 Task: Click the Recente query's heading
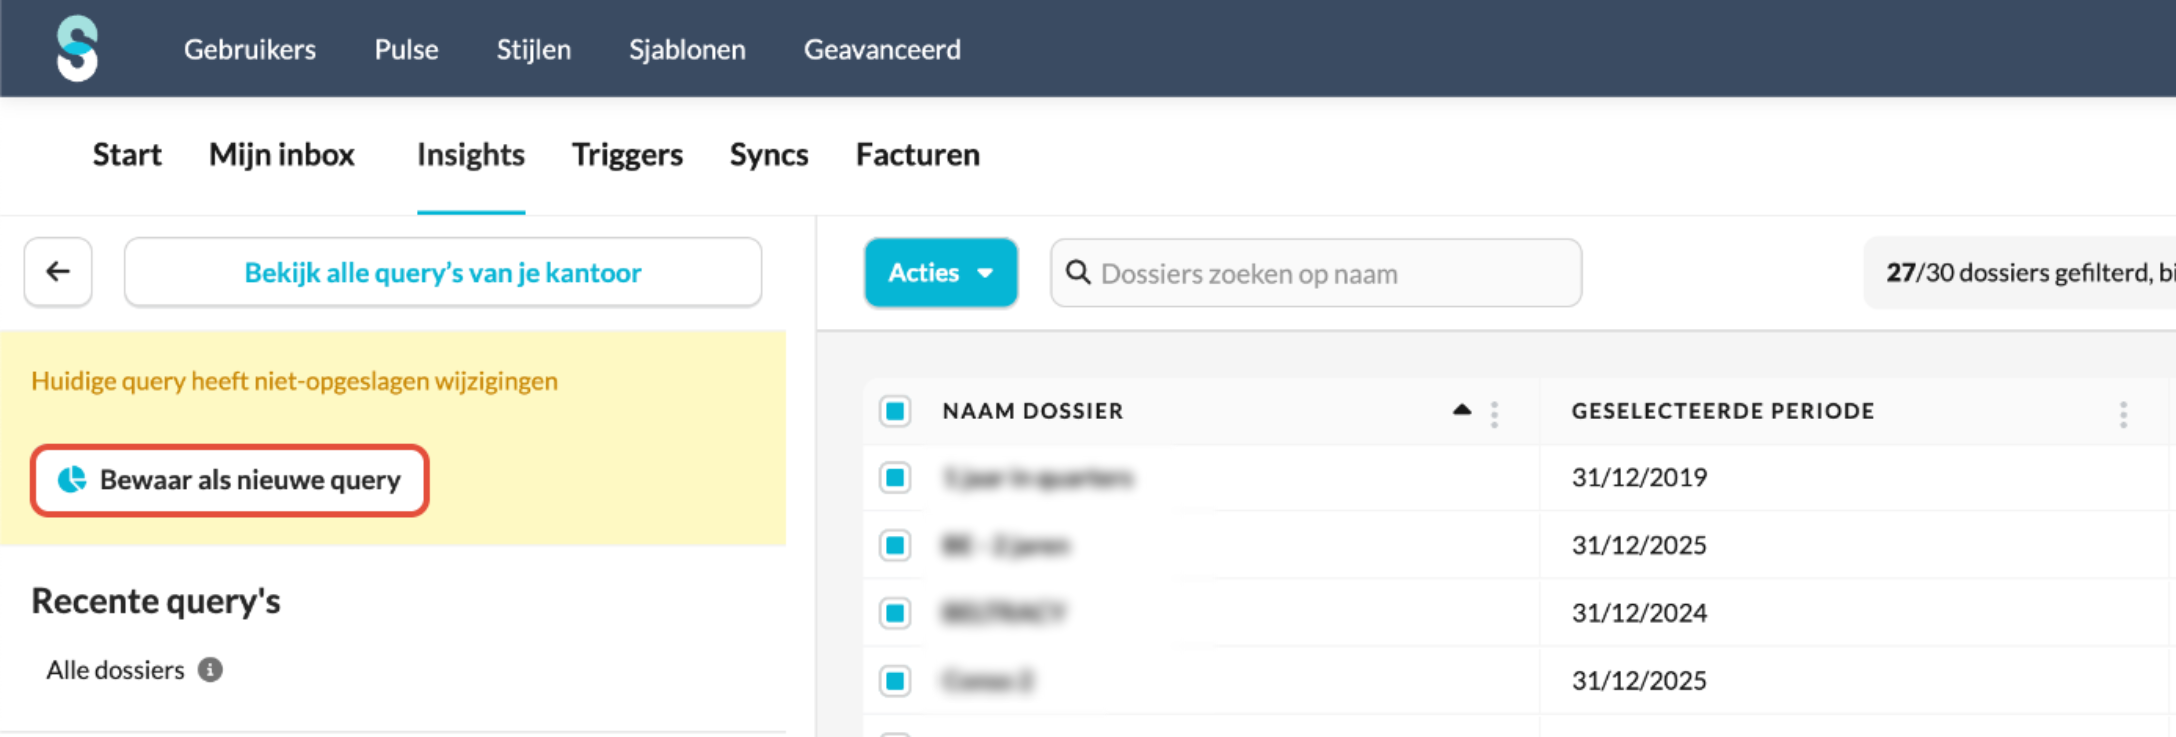[x=156, y=601]
